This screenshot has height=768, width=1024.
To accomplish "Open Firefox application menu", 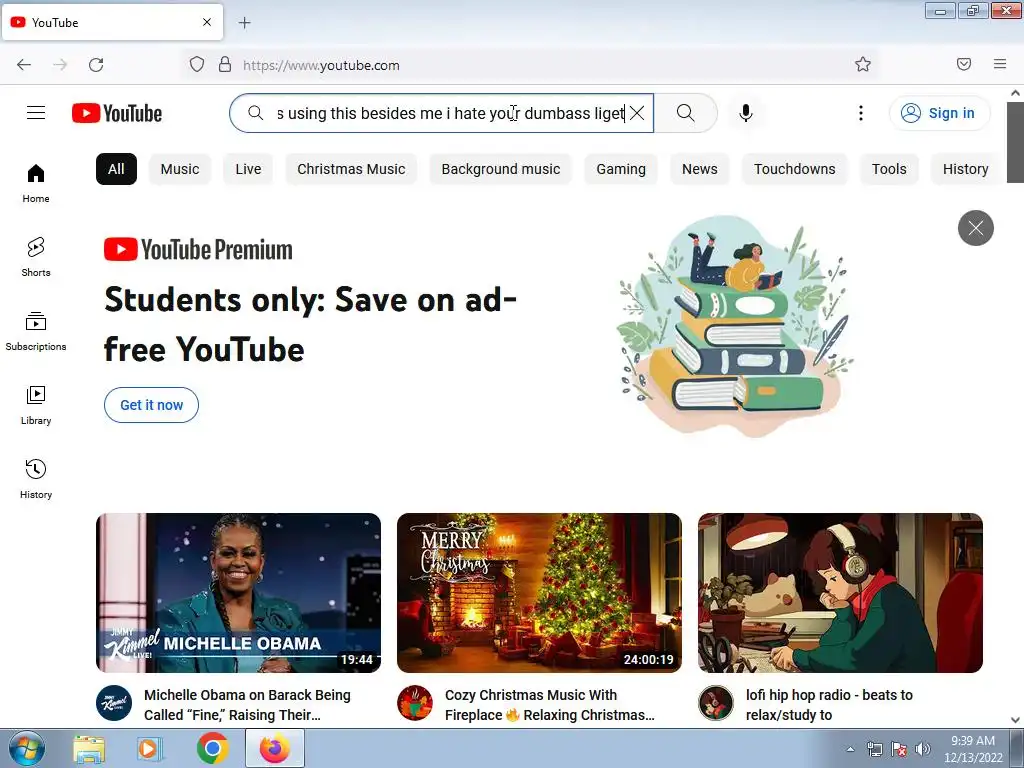I will [x=1000, y=64].
